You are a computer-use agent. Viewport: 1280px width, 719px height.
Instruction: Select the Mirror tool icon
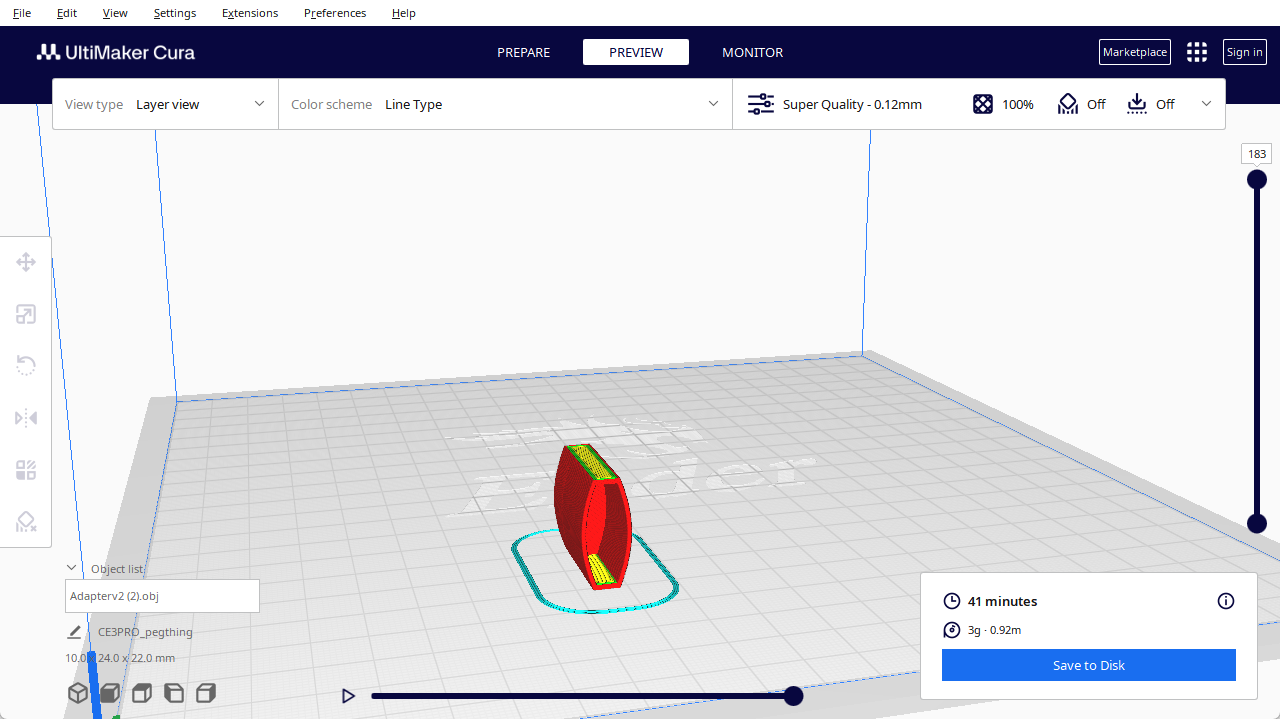26,418
